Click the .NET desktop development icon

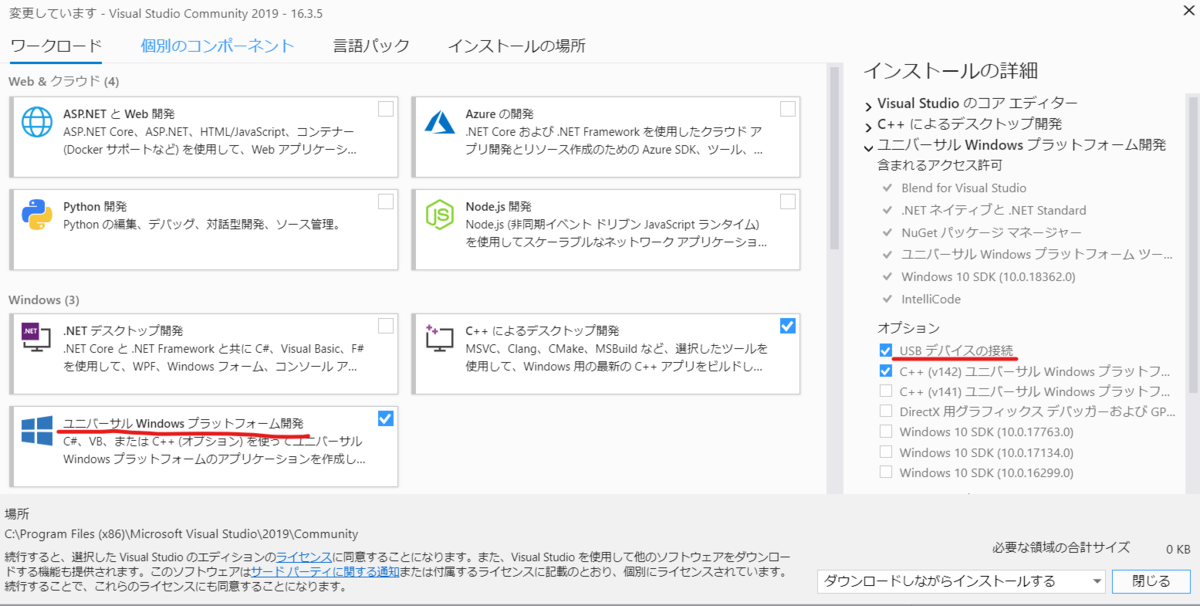point(37,339)
